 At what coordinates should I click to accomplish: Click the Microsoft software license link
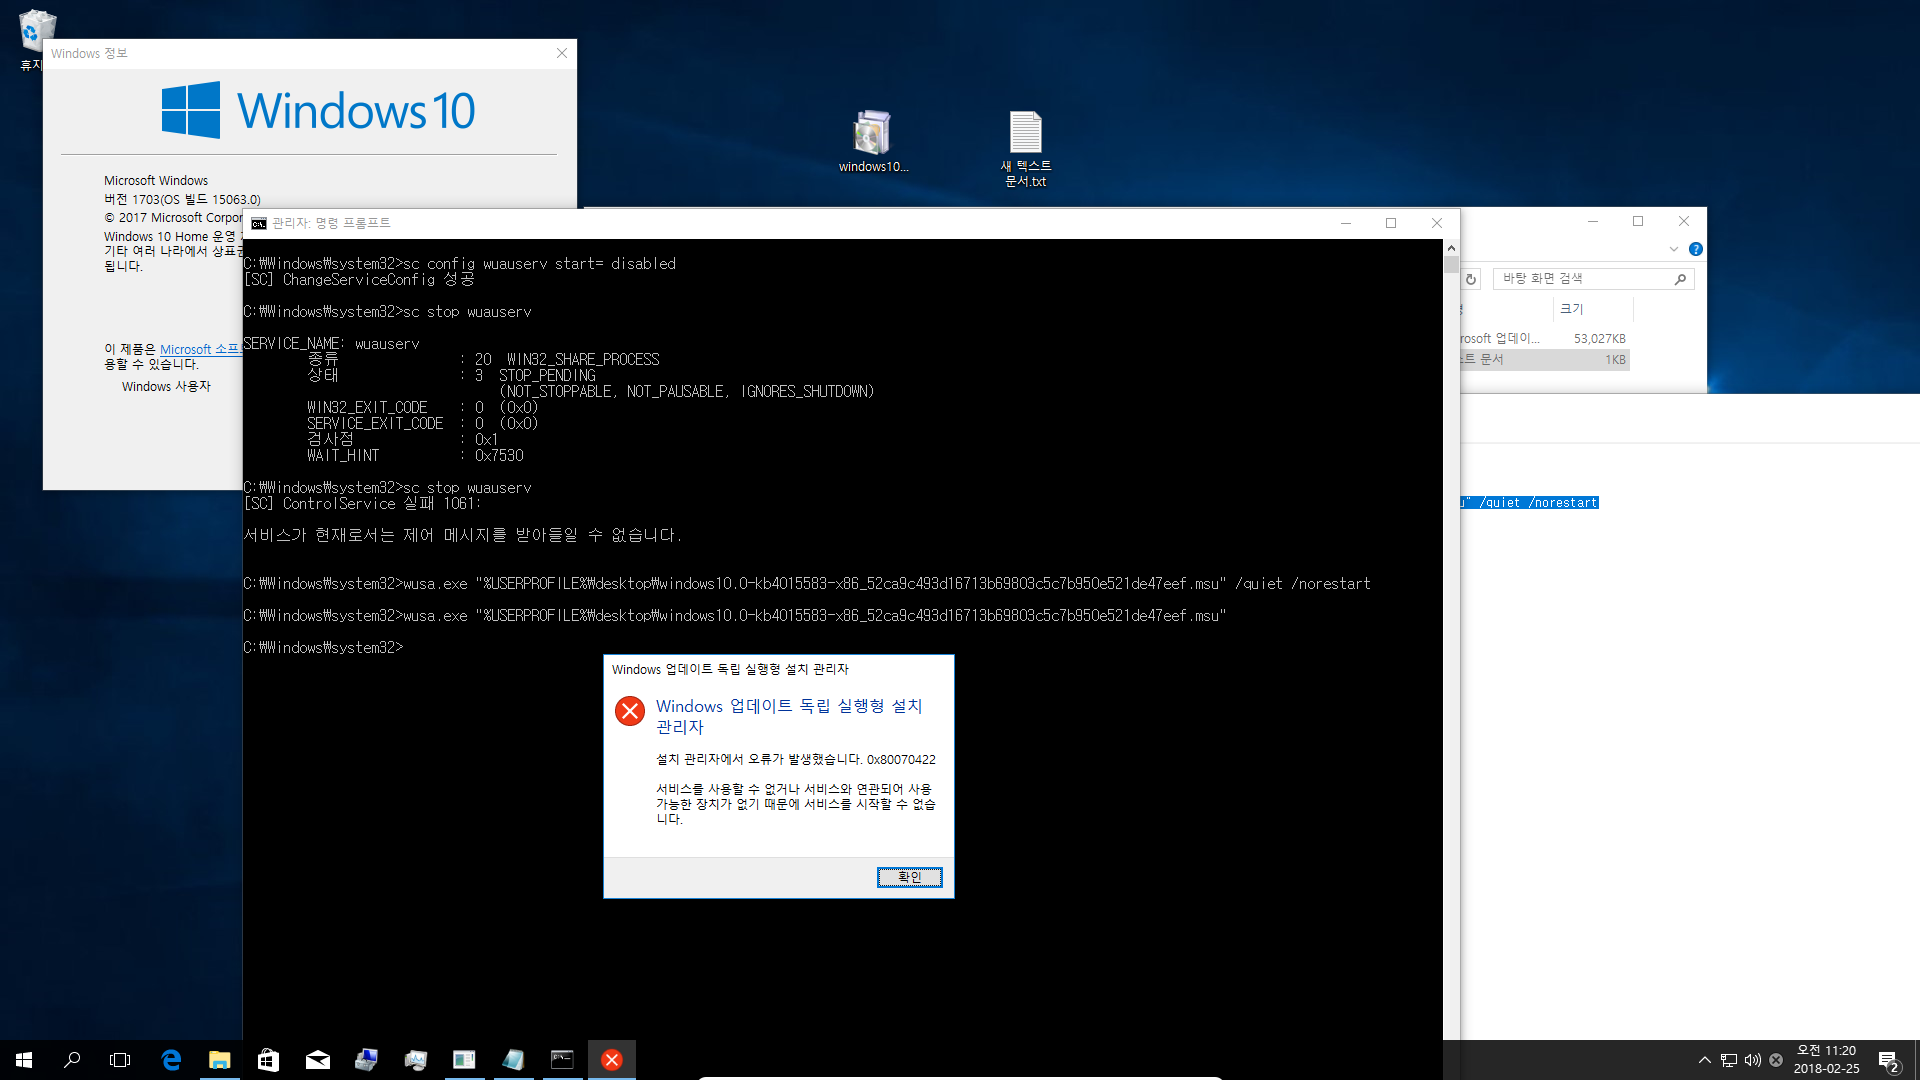(x=200, y=349)
